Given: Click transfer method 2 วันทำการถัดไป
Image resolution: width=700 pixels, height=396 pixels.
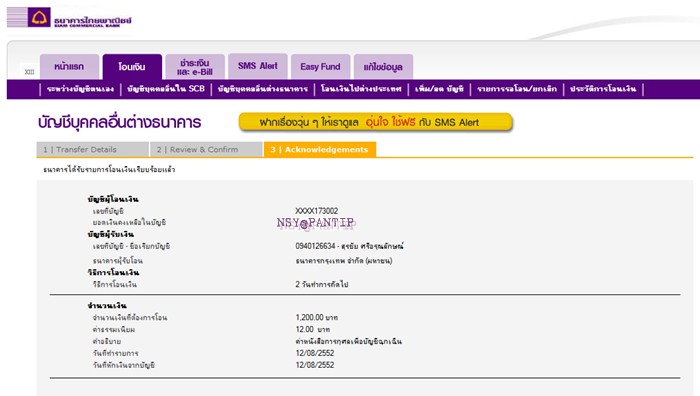Looking at the screenshot, I should 322,284.
